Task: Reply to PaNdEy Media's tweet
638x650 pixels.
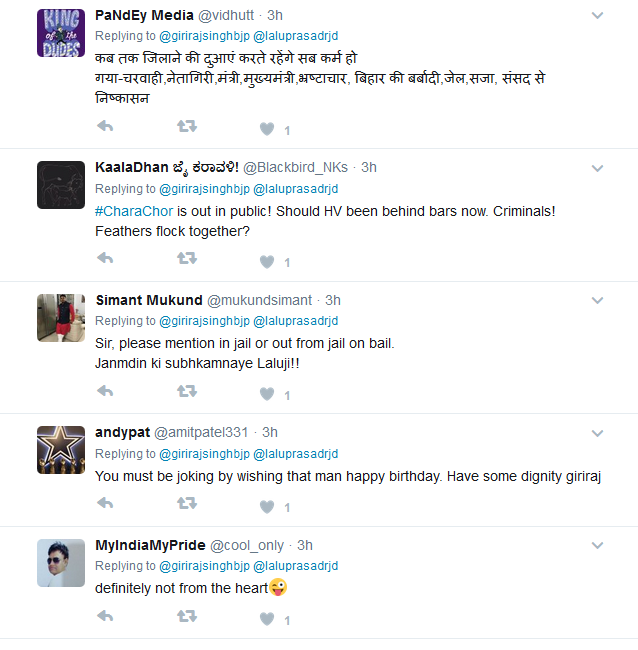Action: (x=105, y=127)
